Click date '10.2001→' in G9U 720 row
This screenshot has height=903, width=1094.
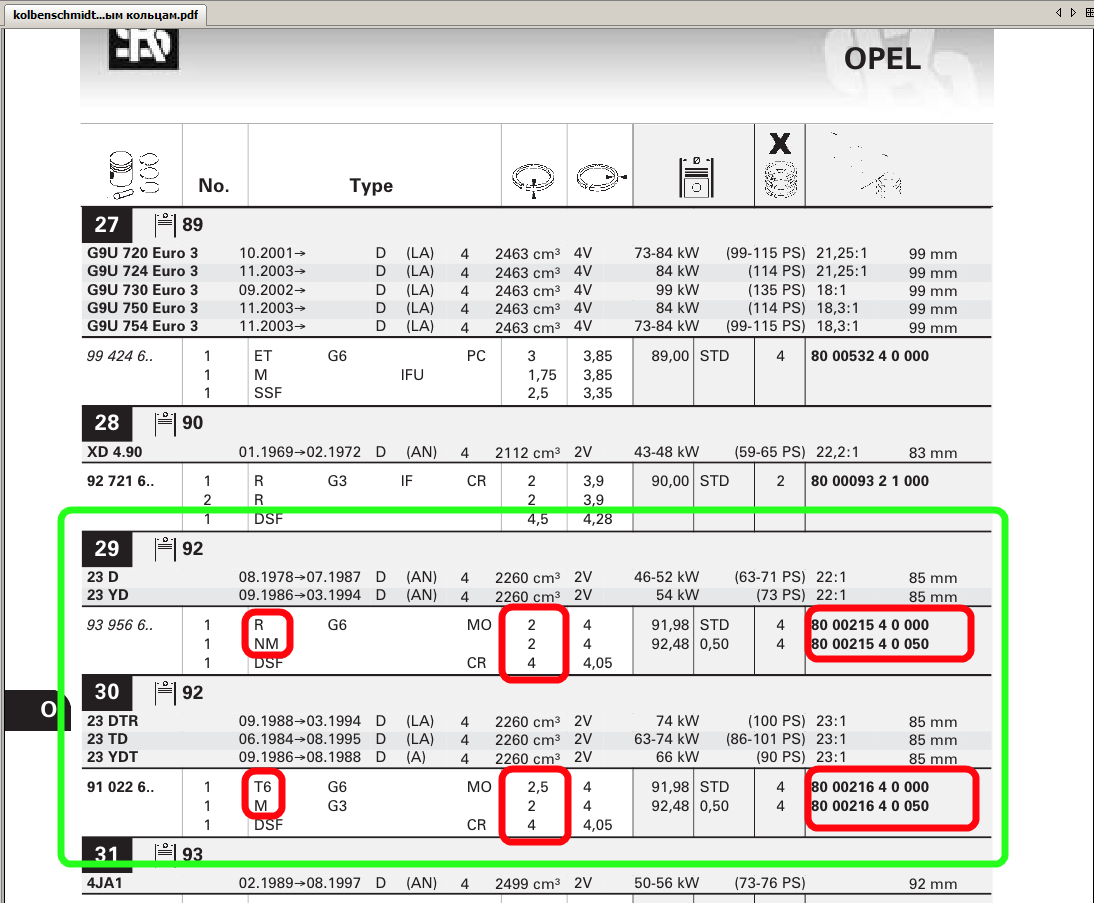pyautogui.click(x=272, y=253)
